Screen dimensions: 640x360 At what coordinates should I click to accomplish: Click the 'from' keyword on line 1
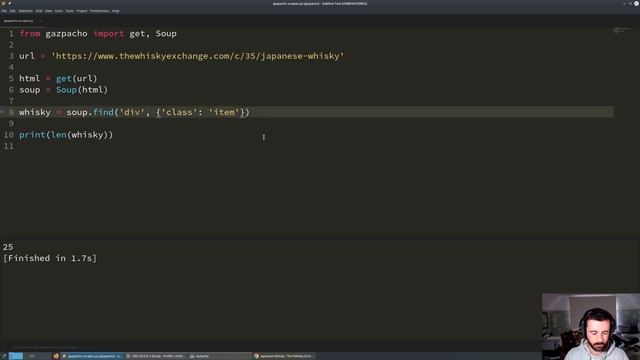pos(30,33)
